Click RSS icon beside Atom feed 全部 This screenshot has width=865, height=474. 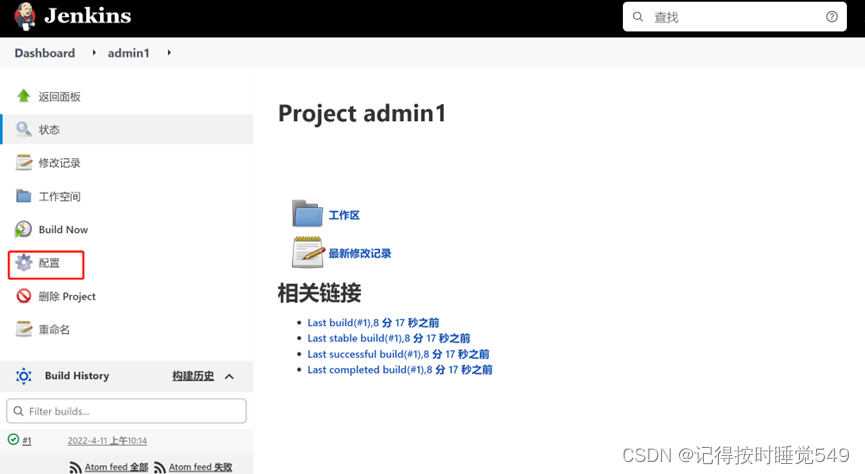coord(76,467)
